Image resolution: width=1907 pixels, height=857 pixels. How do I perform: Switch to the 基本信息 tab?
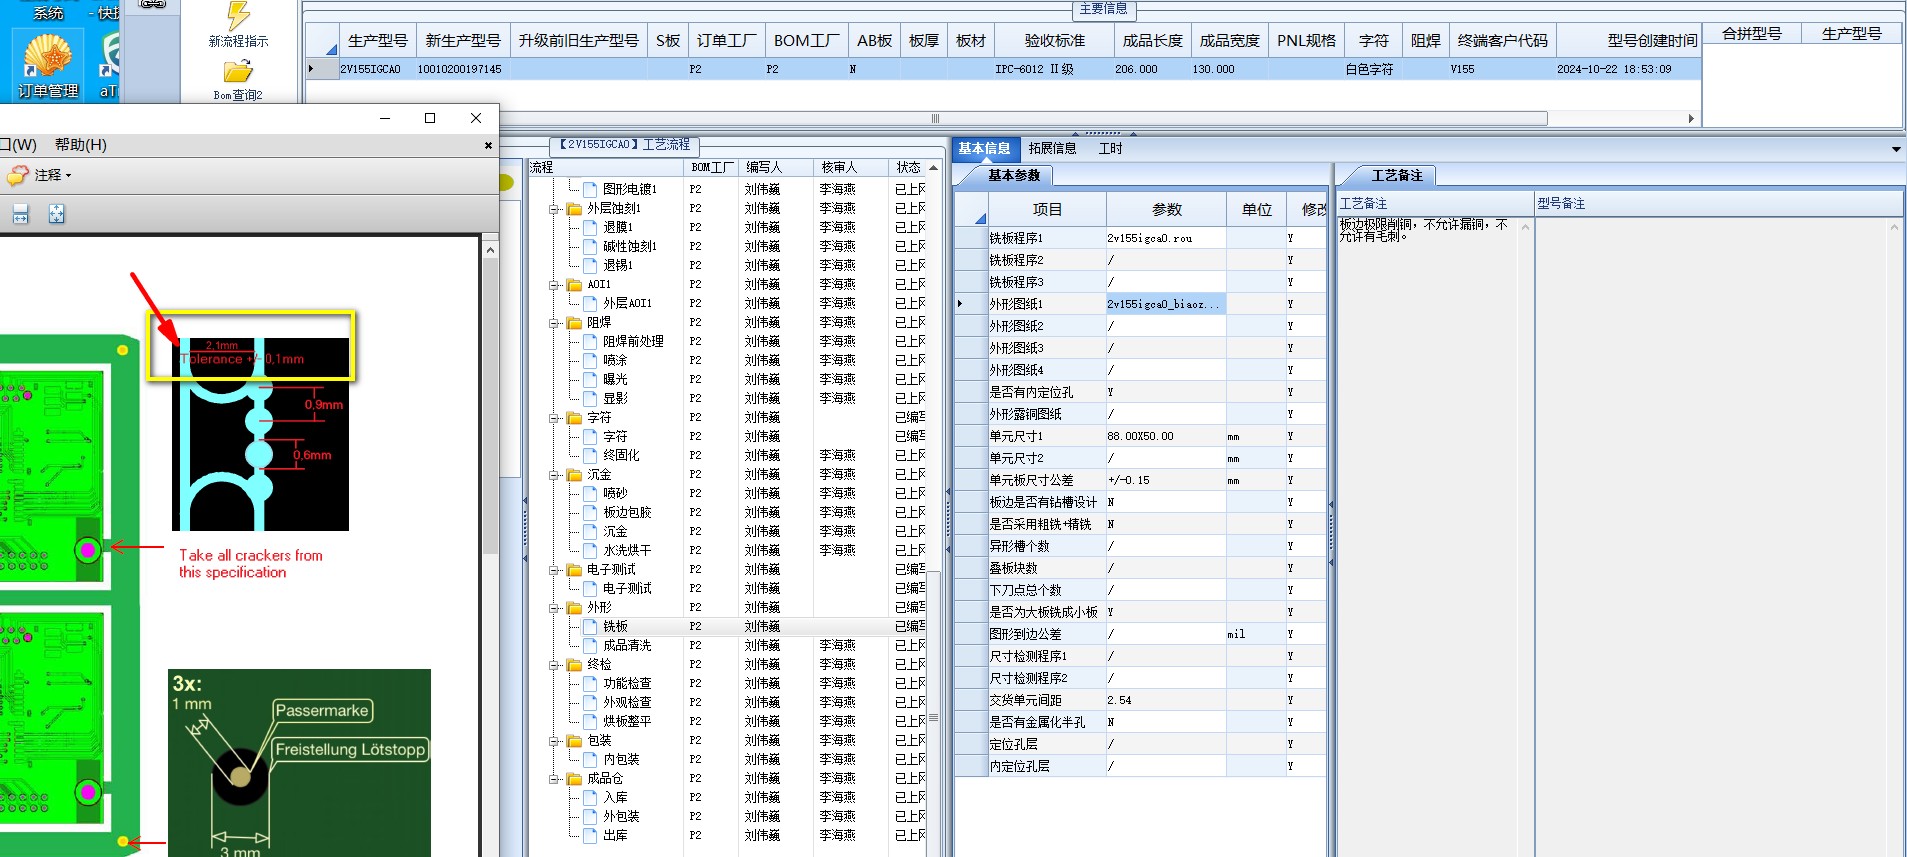[984, 149]
